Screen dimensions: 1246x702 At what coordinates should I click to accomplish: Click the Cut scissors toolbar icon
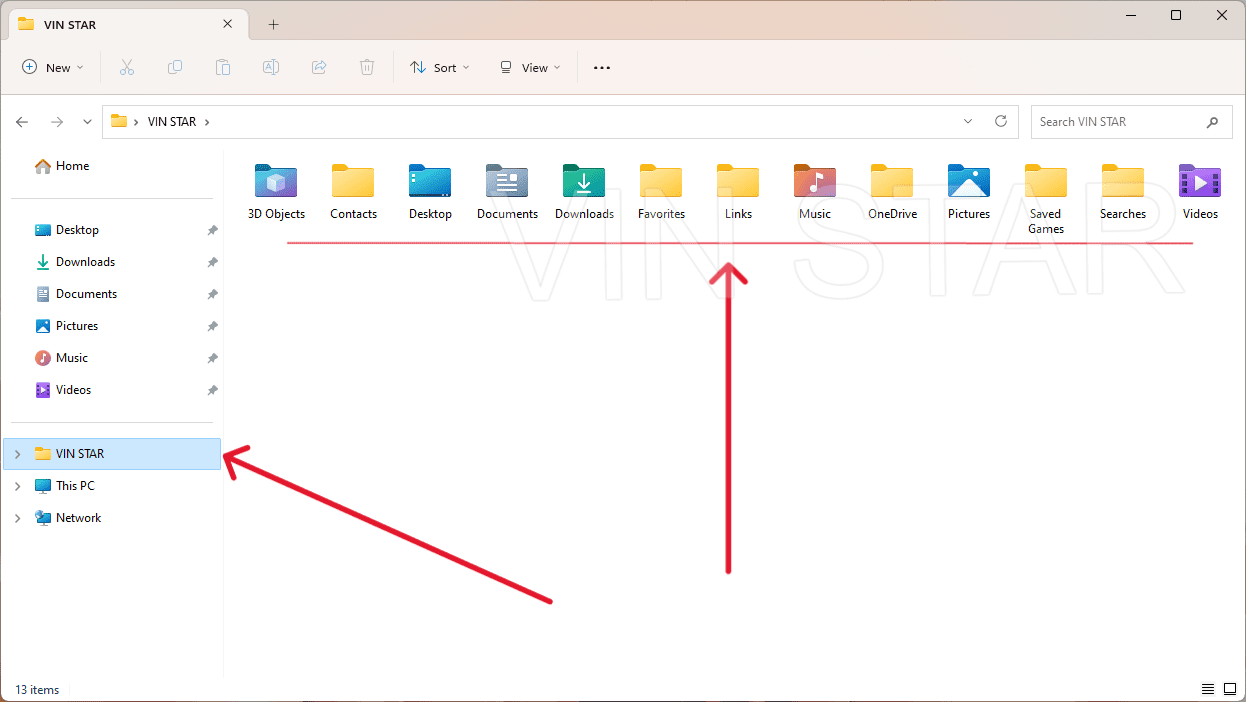pyautogui.click(x=127, y=67)
